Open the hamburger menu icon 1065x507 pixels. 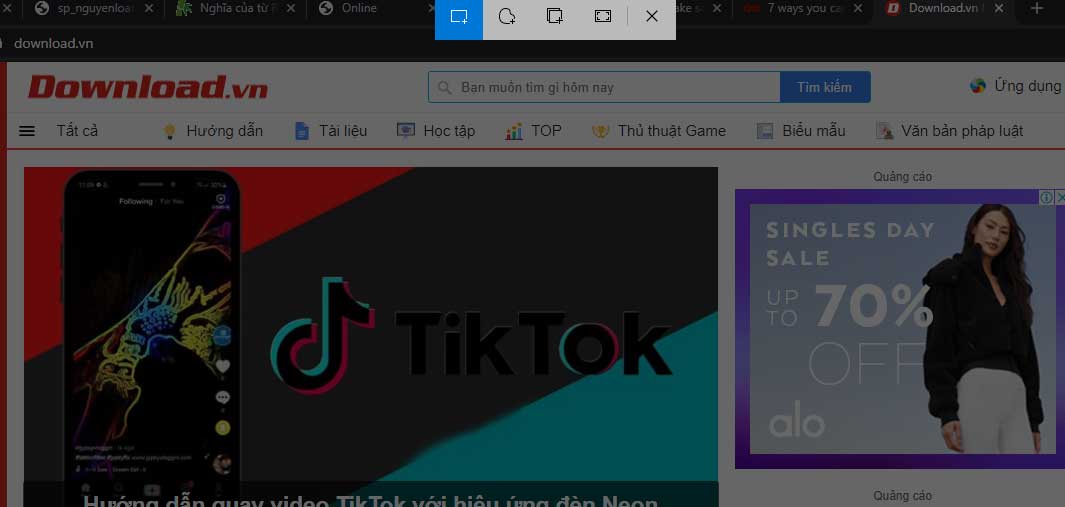coord(27,130)
